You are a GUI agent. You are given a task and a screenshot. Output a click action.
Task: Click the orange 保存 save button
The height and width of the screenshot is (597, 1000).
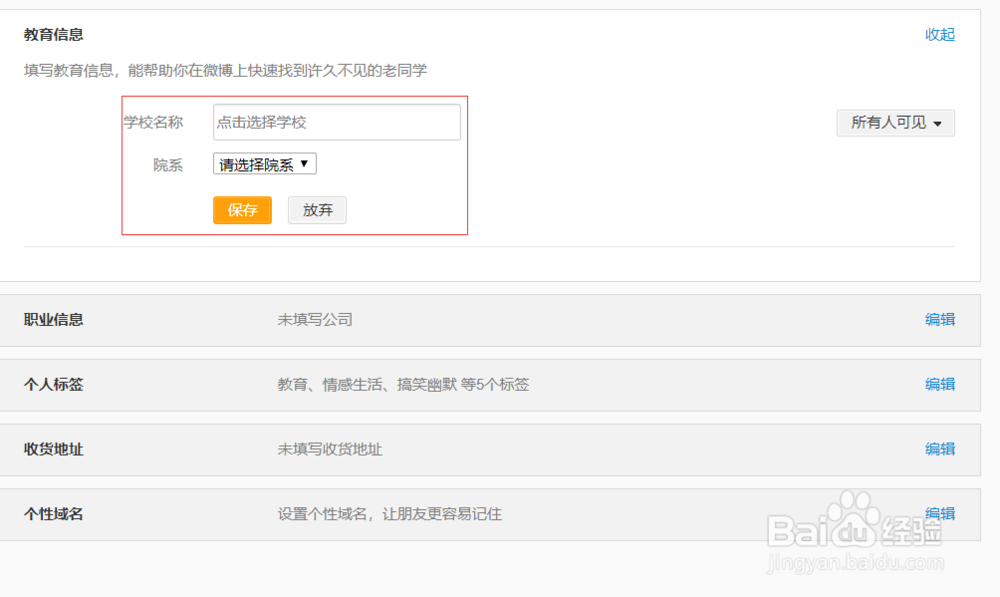tap(242, 210)
